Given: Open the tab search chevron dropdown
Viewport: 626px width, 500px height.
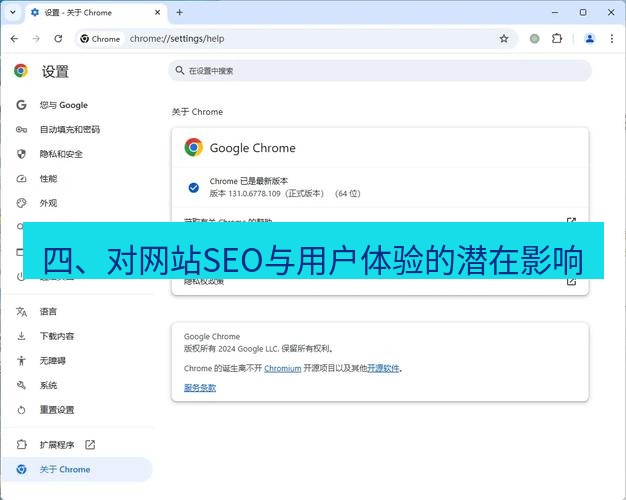Looking at the screenshot, I should tap(13, 12).
